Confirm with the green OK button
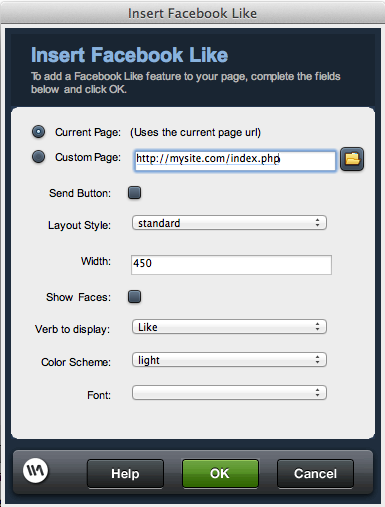Screen dimensions: 385x507 (x=220, y=473)
